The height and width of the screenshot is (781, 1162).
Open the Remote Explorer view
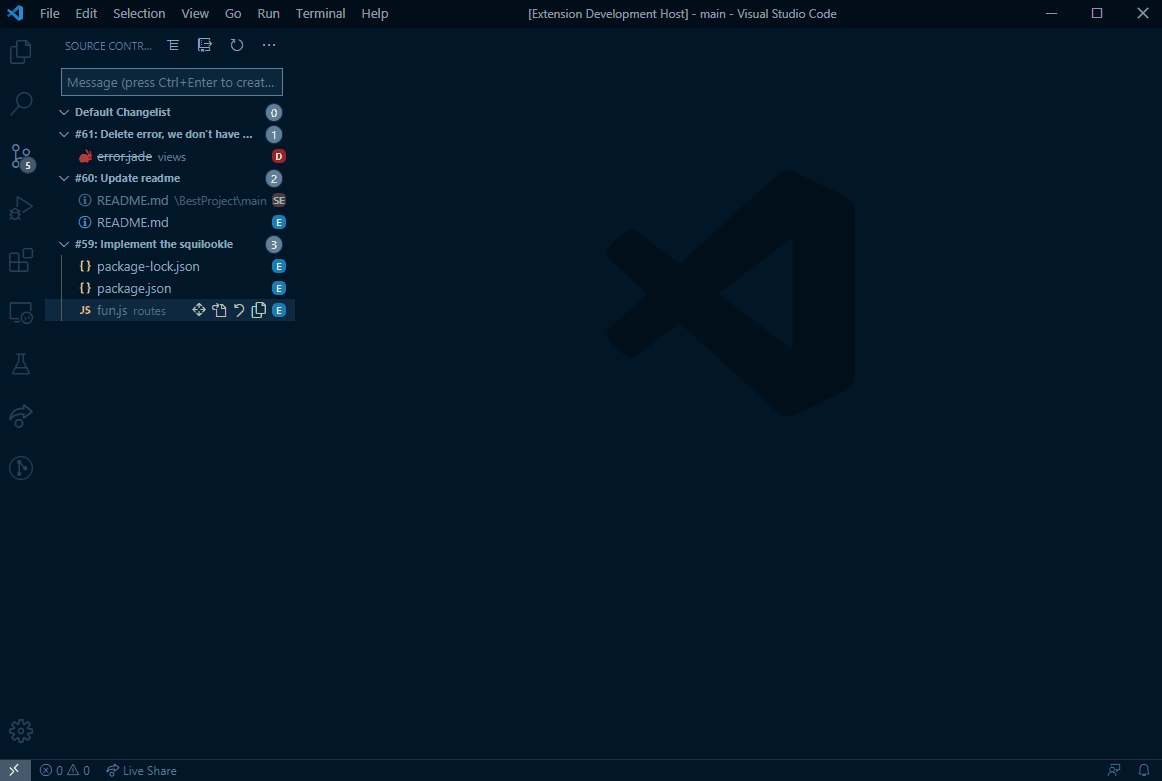(21, 313)
